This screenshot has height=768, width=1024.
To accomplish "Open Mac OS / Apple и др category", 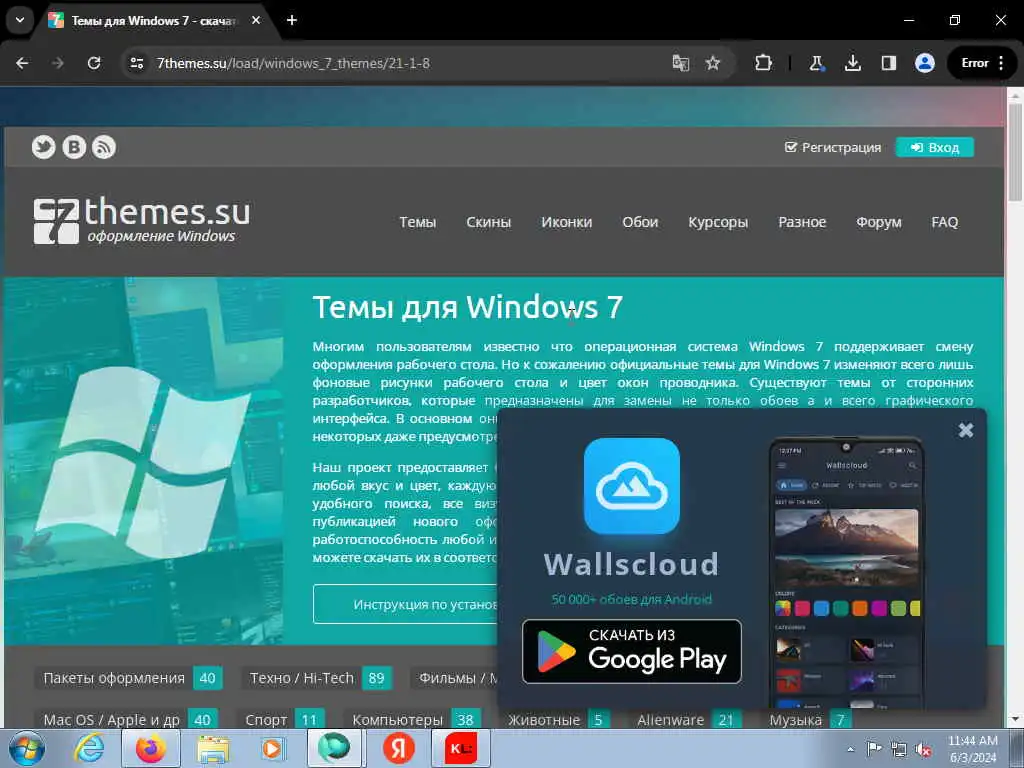I will [125, 720].
